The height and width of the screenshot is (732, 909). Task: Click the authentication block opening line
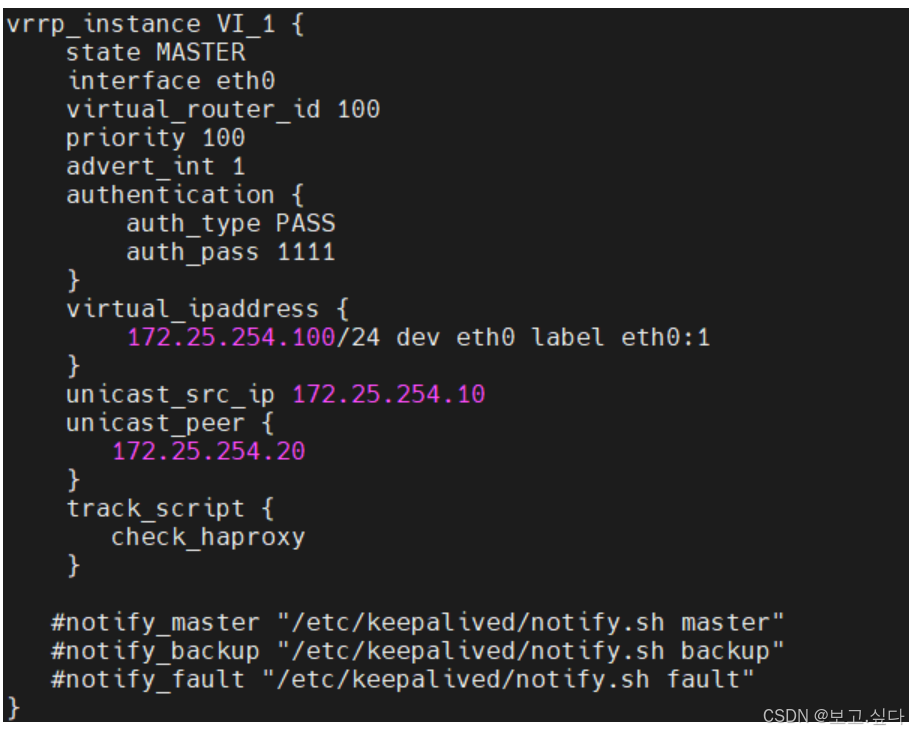185,195
